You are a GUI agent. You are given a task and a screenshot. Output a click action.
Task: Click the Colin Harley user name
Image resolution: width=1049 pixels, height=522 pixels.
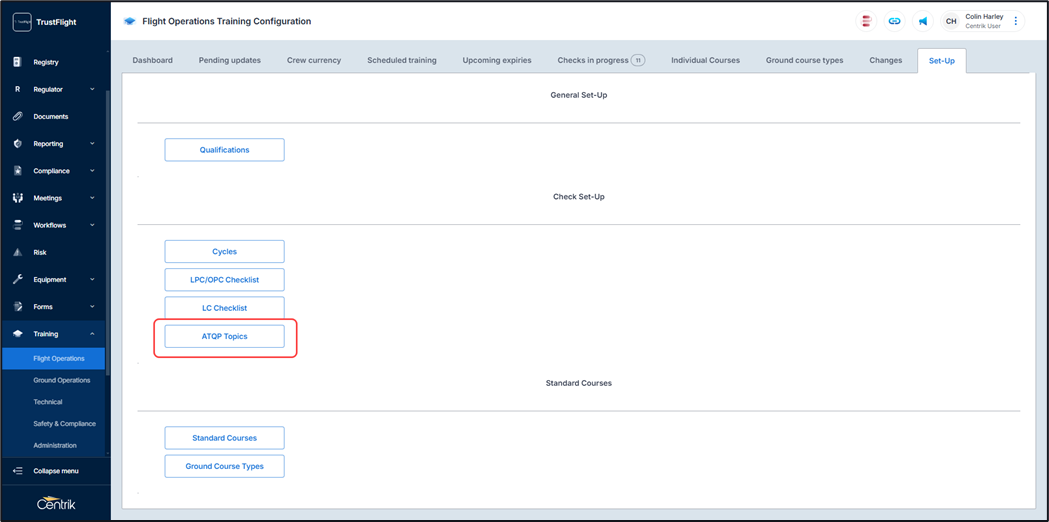984,17
